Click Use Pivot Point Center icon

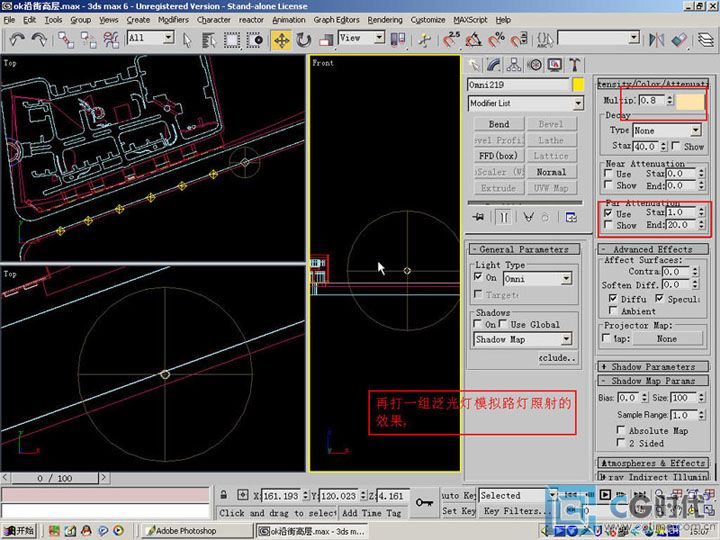(x=398, y=39)
